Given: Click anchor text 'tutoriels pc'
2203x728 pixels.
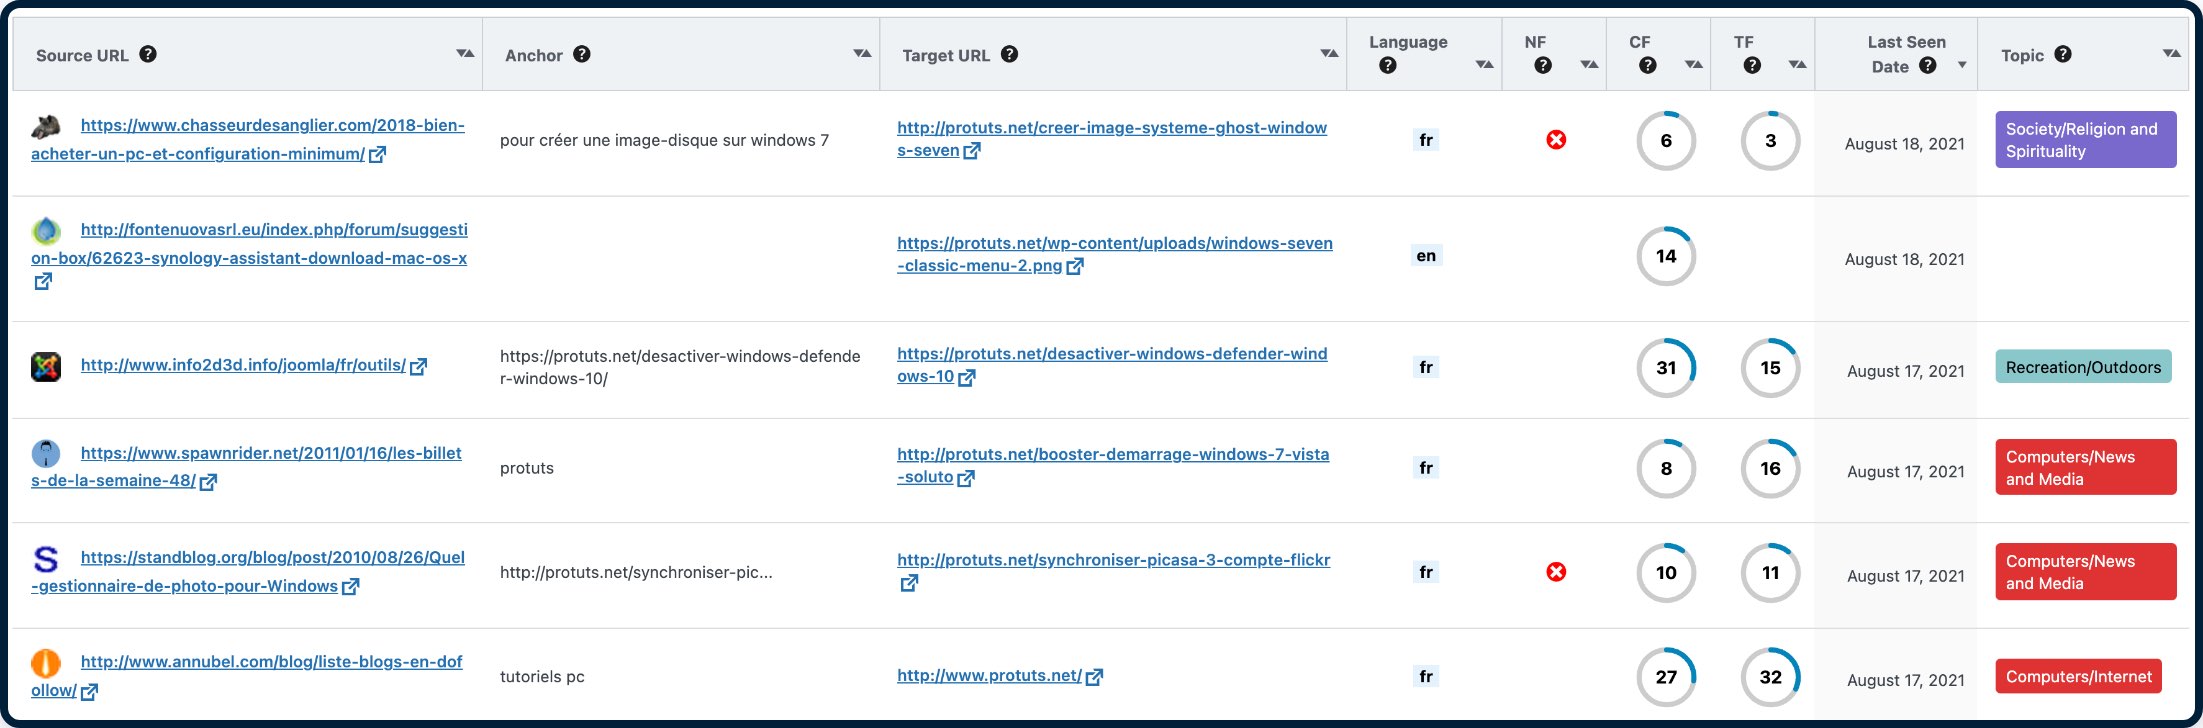Looking at the screenshot, I should (x=542, y=676).
